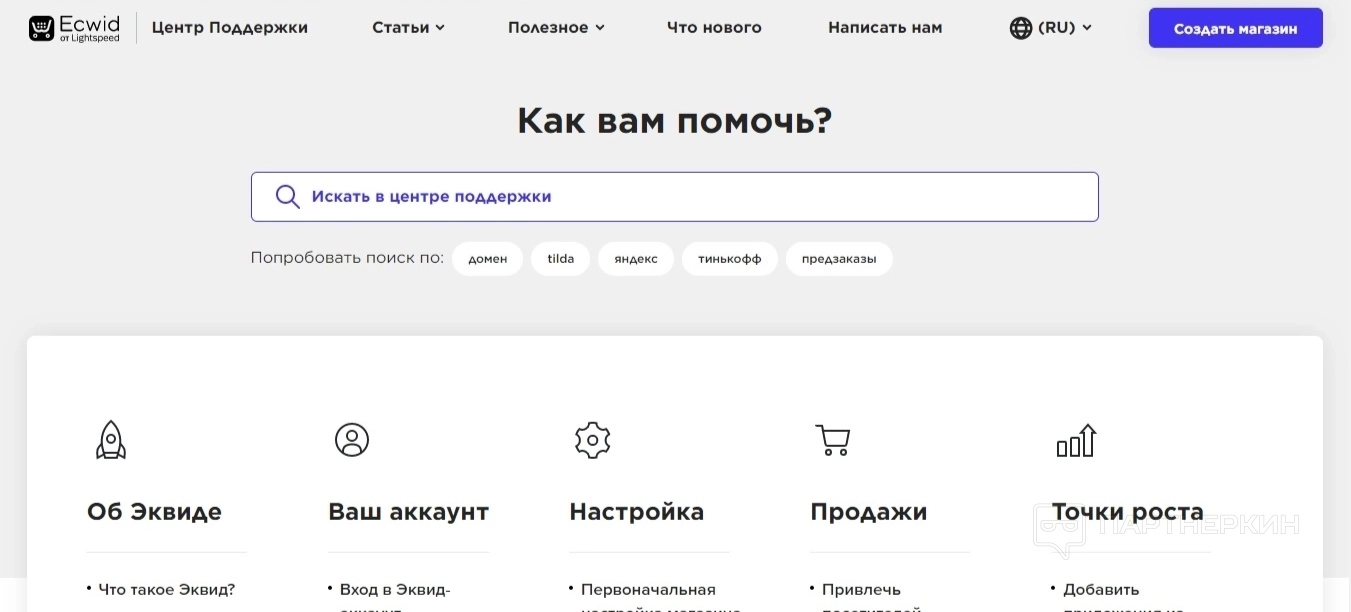Focus the Искать в центре поддержки field
The width and height of the screenshot is (1351, 612).
click(675, 197)
